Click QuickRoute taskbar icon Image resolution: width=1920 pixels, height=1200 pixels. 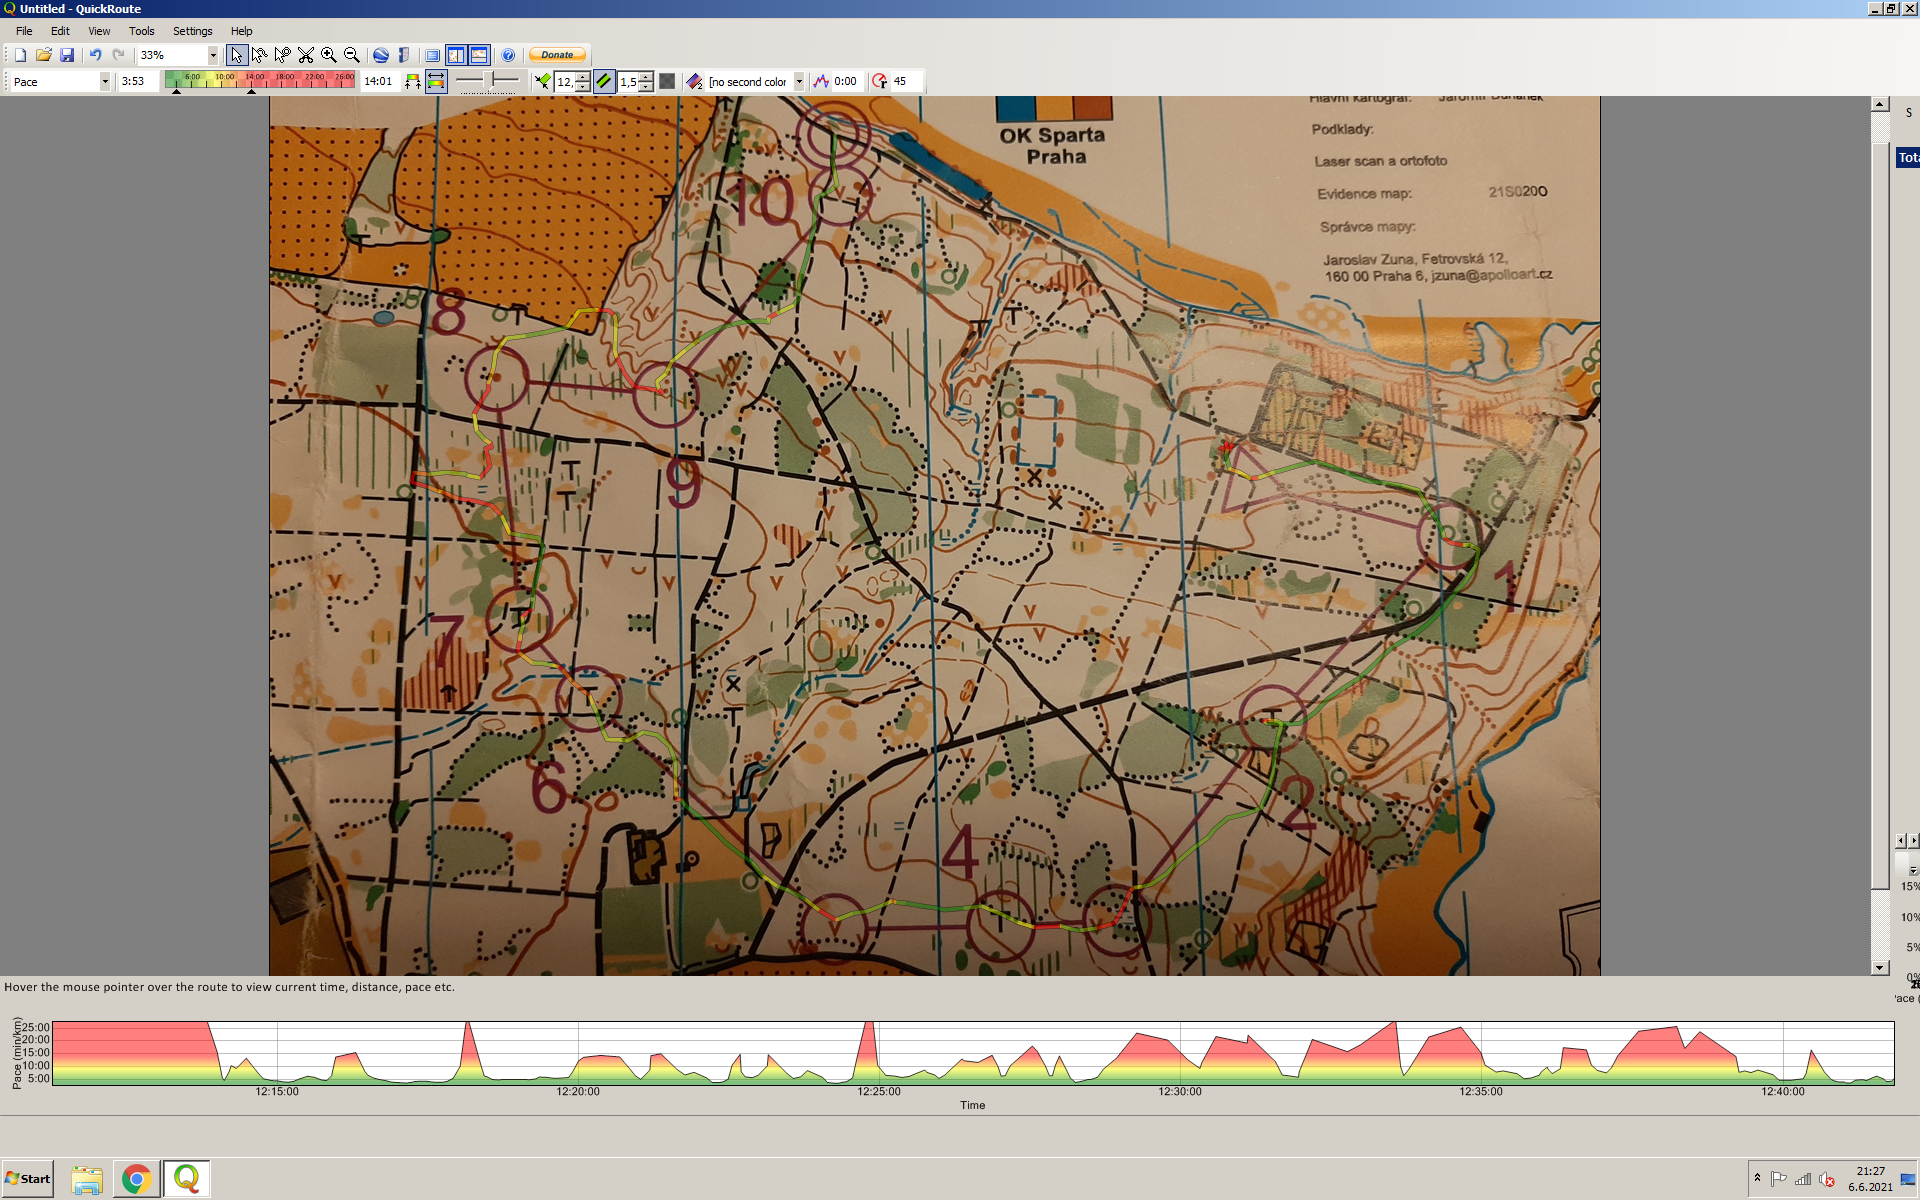tap(187, 1179)
